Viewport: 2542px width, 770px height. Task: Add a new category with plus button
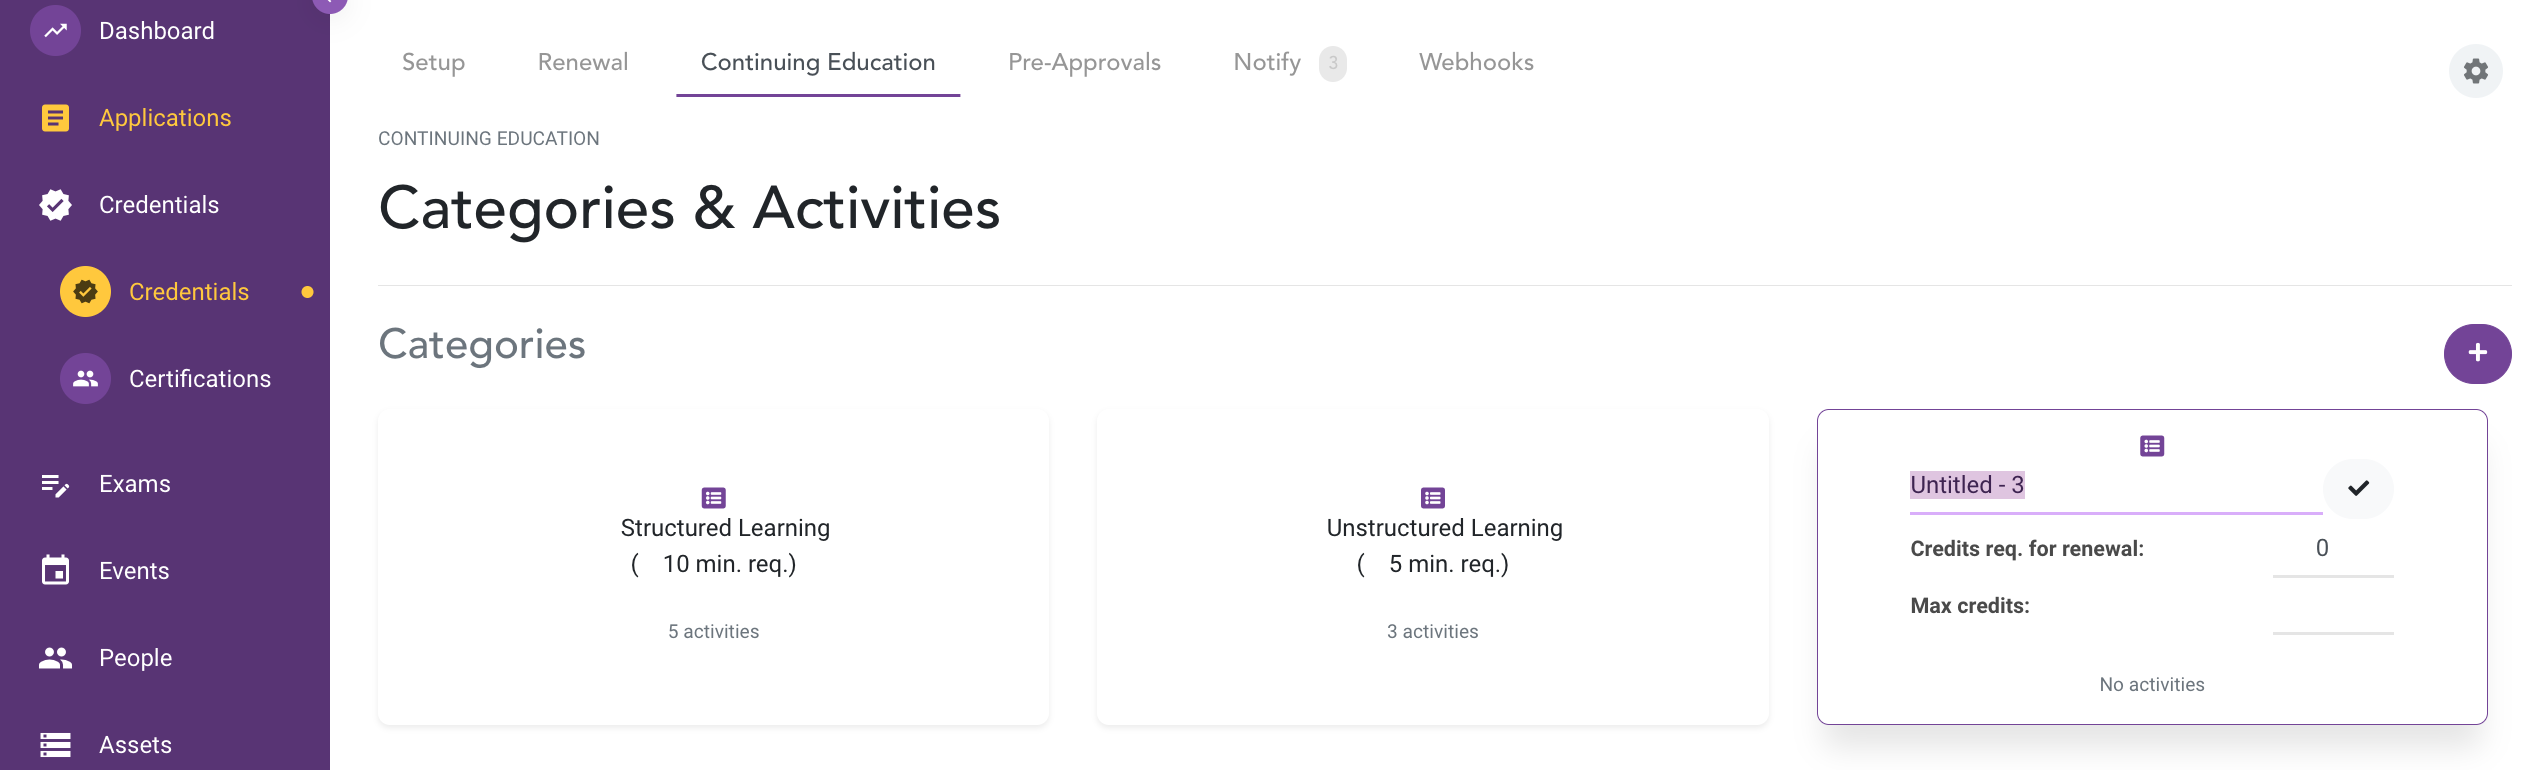(2478, 353)
